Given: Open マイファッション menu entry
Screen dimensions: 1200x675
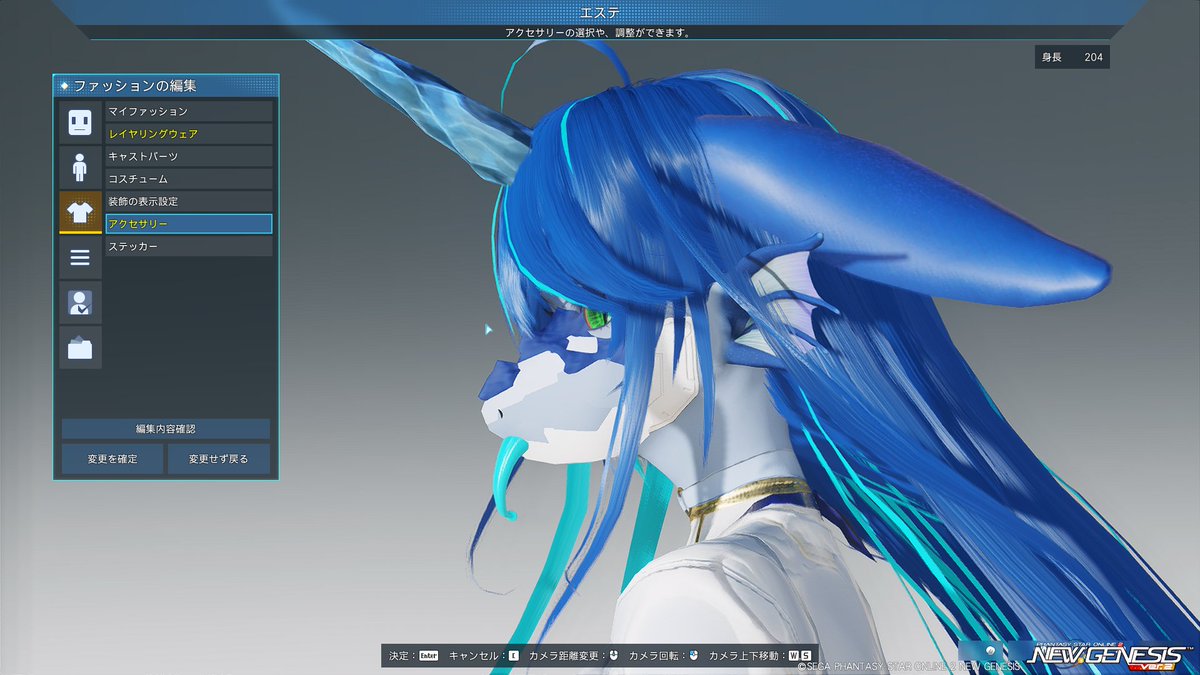Looking at the screenshot, I should [189, 111].
